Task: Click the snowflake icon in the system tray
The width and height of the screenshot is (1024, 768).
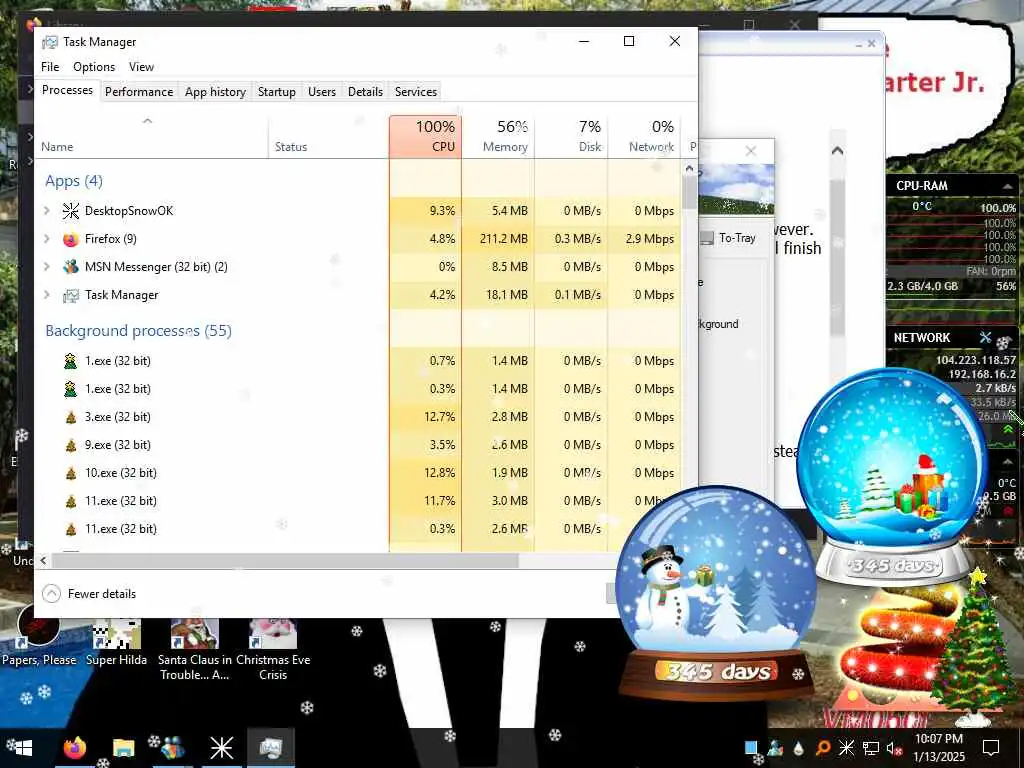Action: point(846,748)
